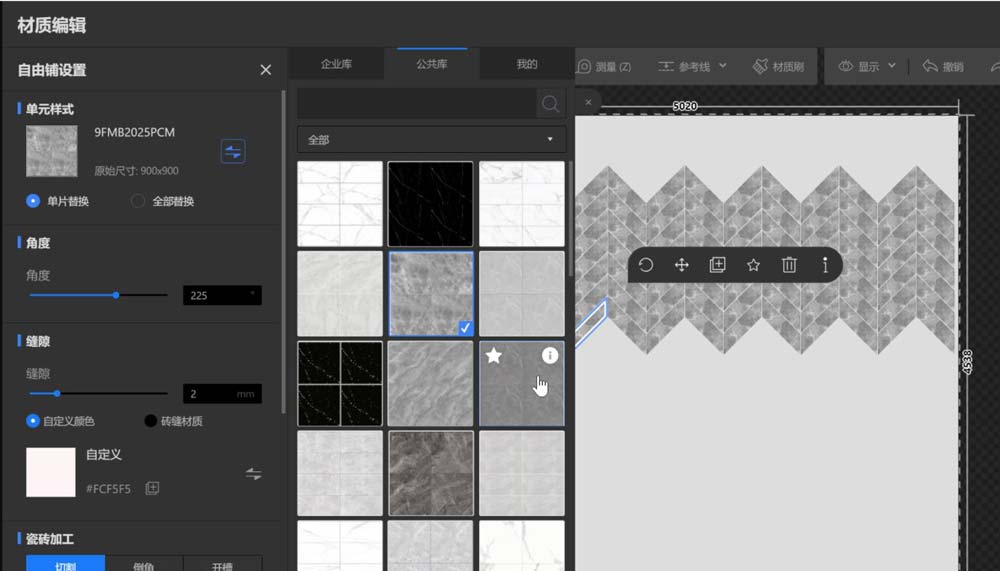Screen dimensions: 1000x571
Task: Switch to 切割 tile processing tab
Action: 66,564
